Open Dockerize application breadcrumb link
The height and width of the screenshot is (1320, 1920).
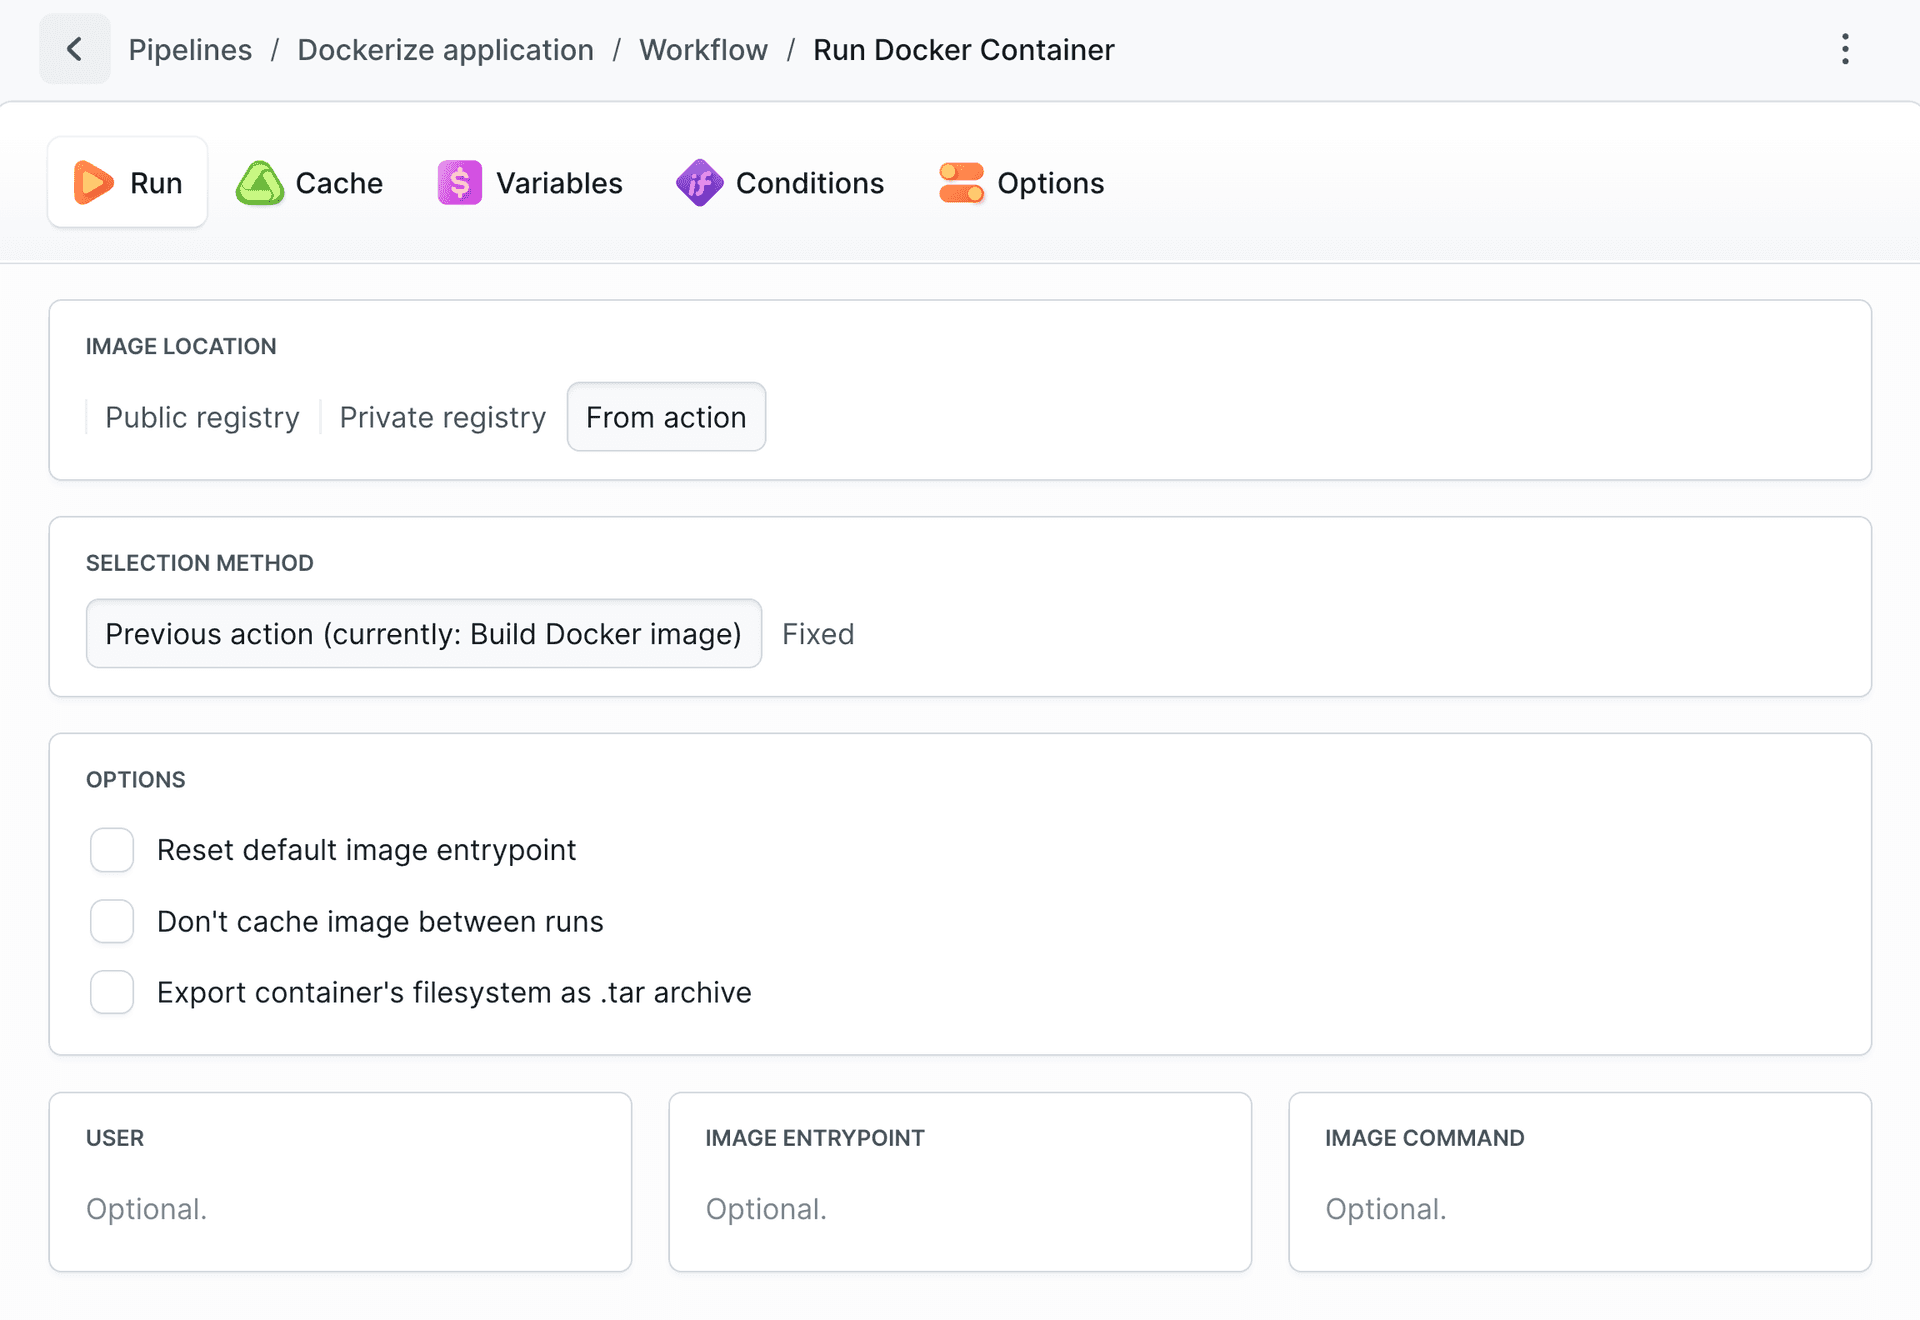coord(446,50)
